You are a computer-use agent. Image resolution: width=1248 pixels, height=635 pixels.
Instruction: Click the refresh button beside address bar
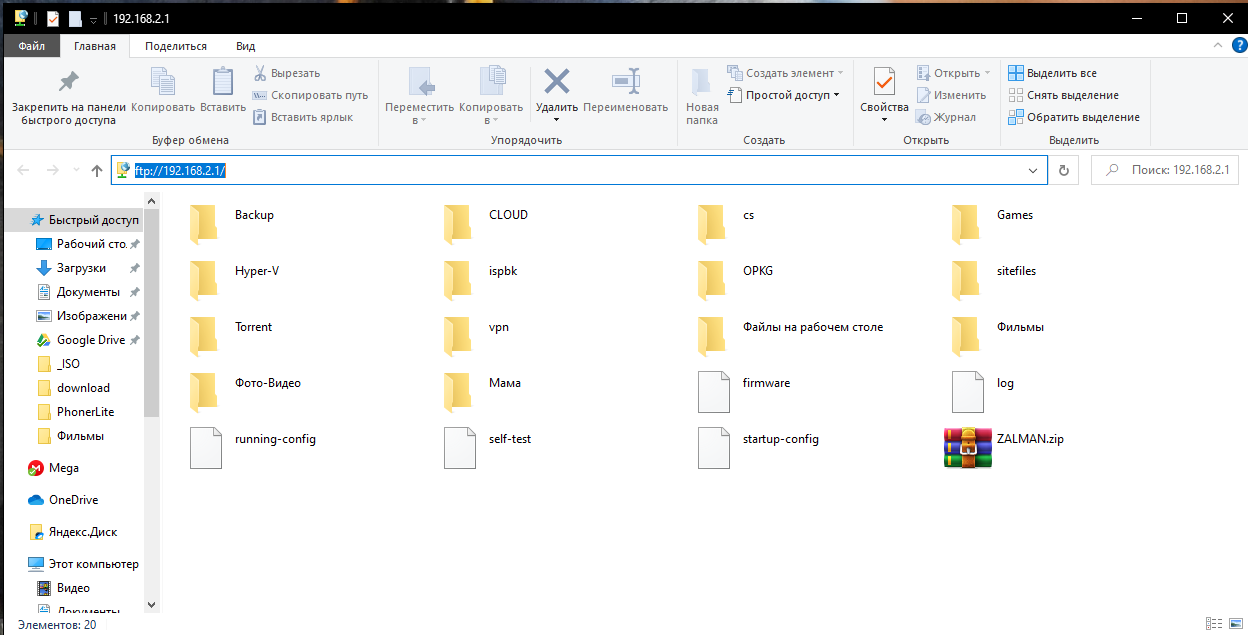coord(1064,171)
